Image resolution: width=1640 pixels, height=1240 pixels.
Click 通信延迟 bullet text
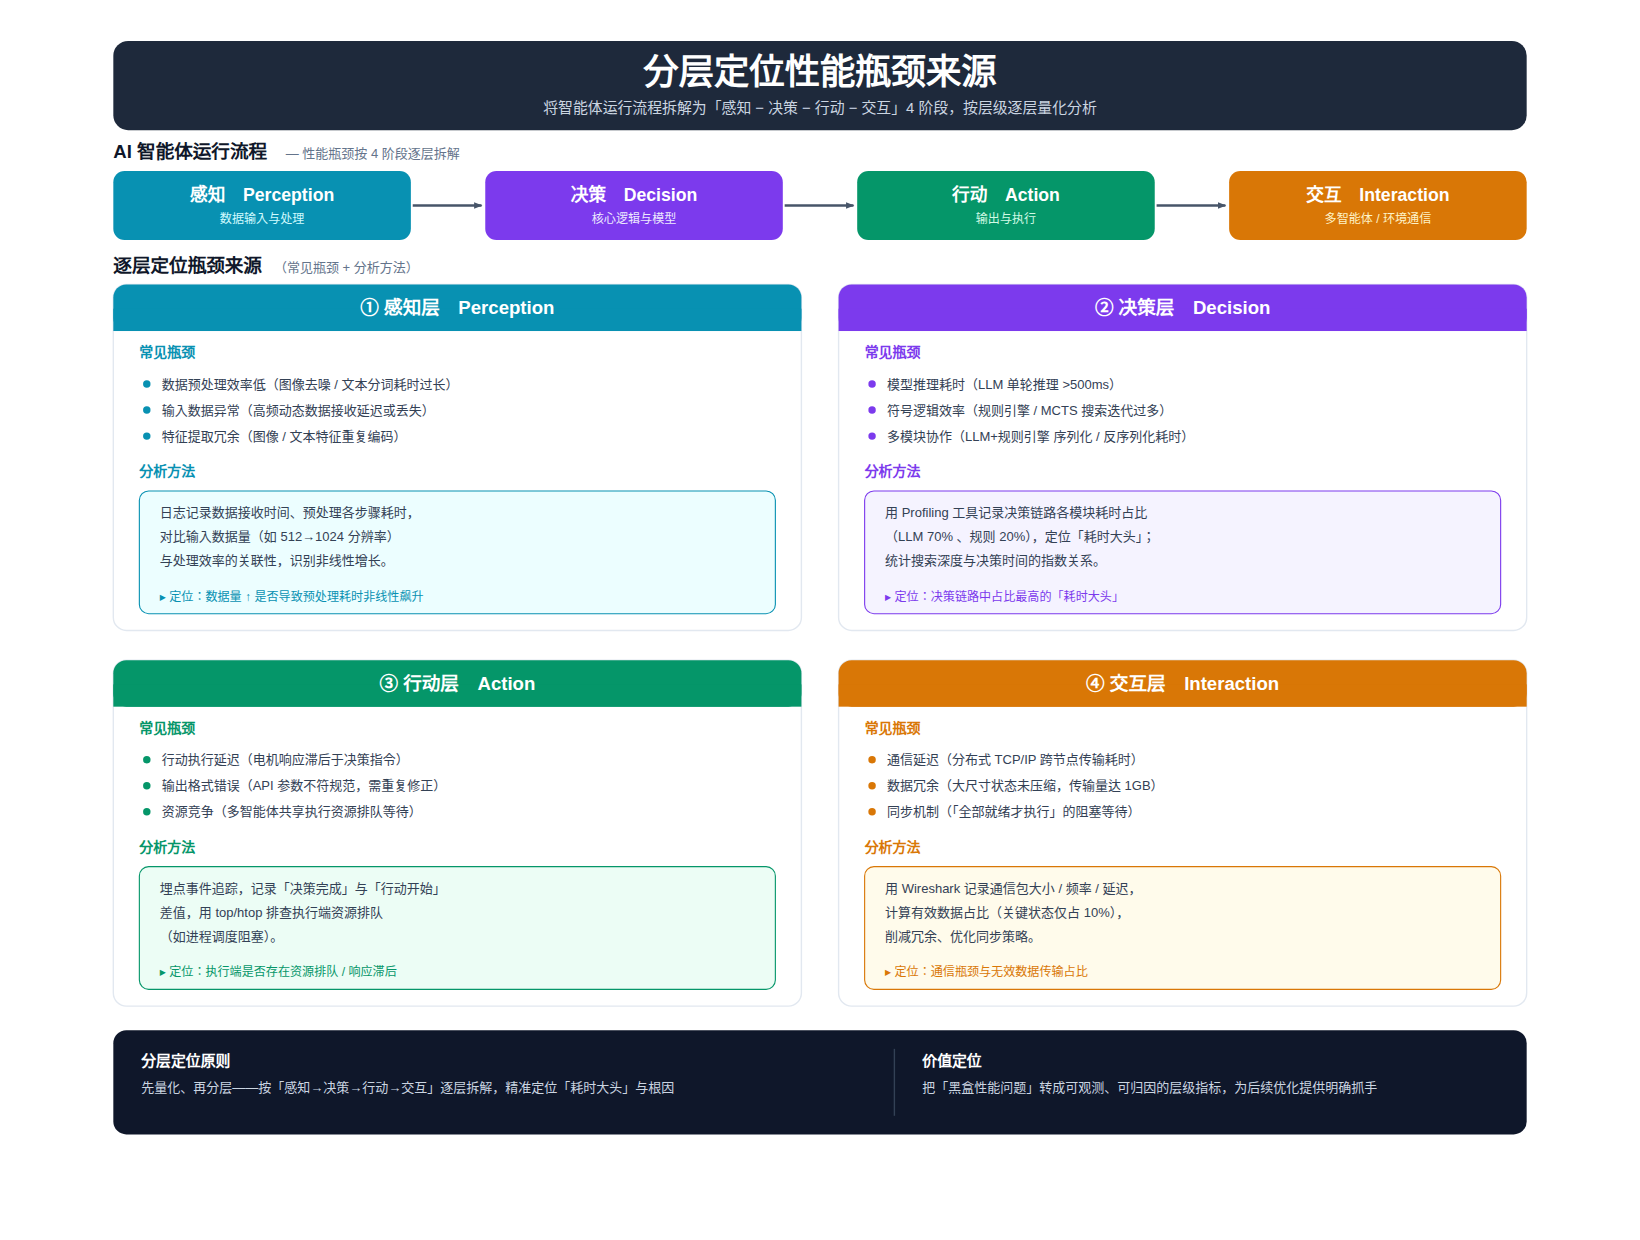click(1012, 760)
